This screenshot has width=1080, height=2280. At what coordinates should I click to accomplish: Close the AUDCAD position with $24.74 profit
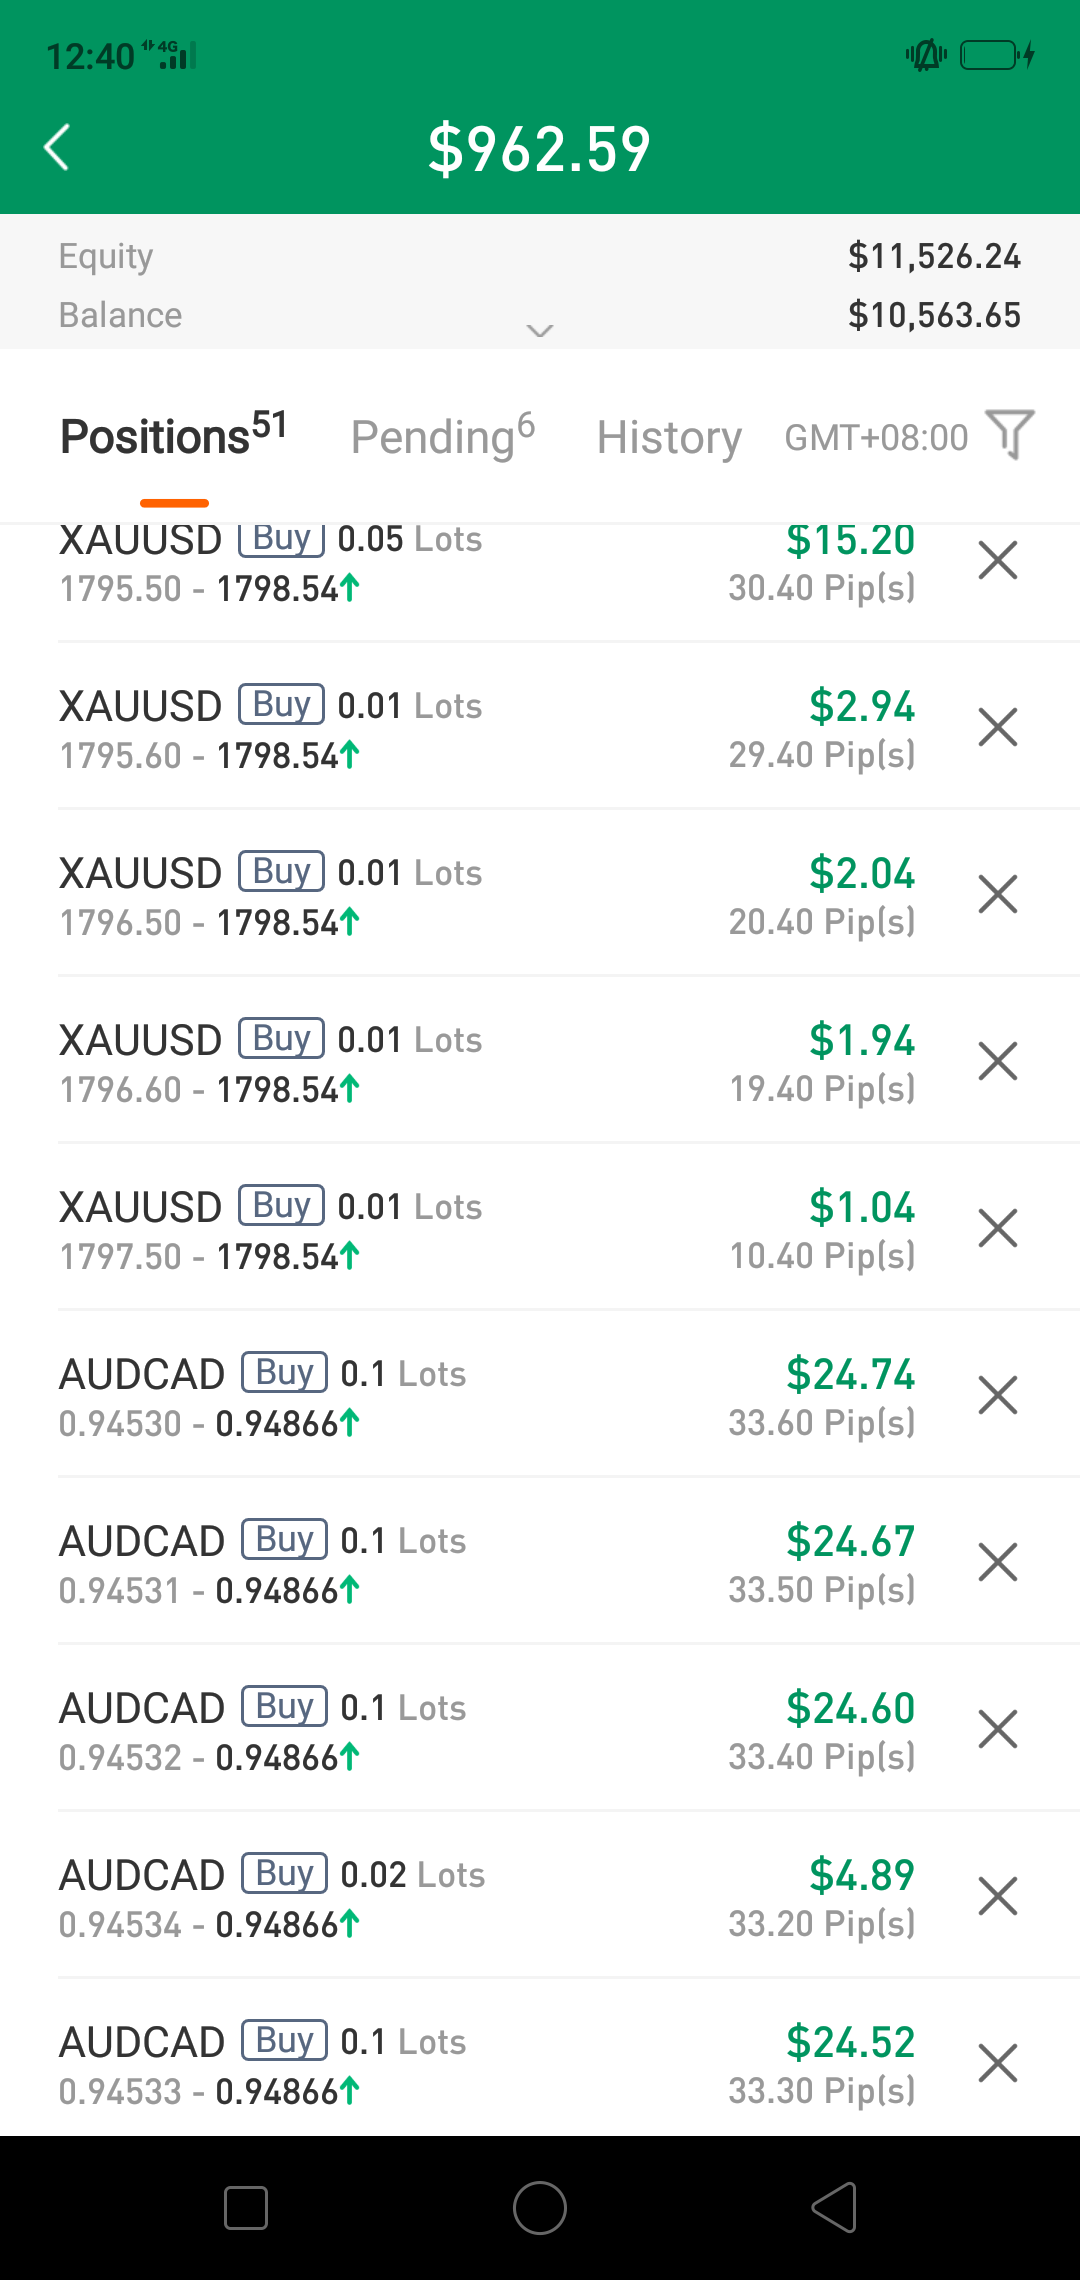click(x=998, y=1395)
